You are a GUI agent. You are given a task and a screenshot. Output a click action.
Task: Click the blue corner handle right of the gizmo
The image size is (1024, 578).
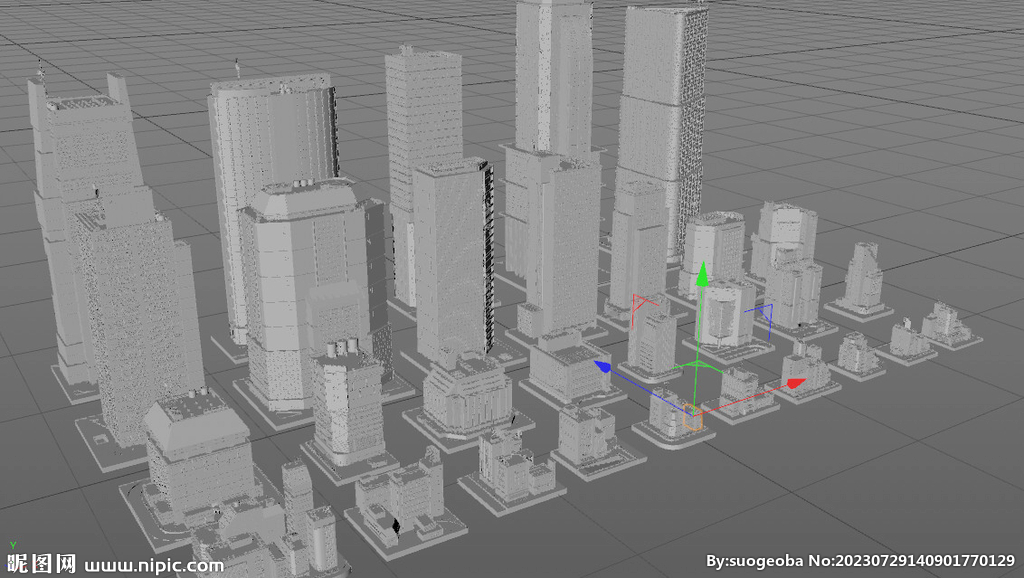click(766, 311)
